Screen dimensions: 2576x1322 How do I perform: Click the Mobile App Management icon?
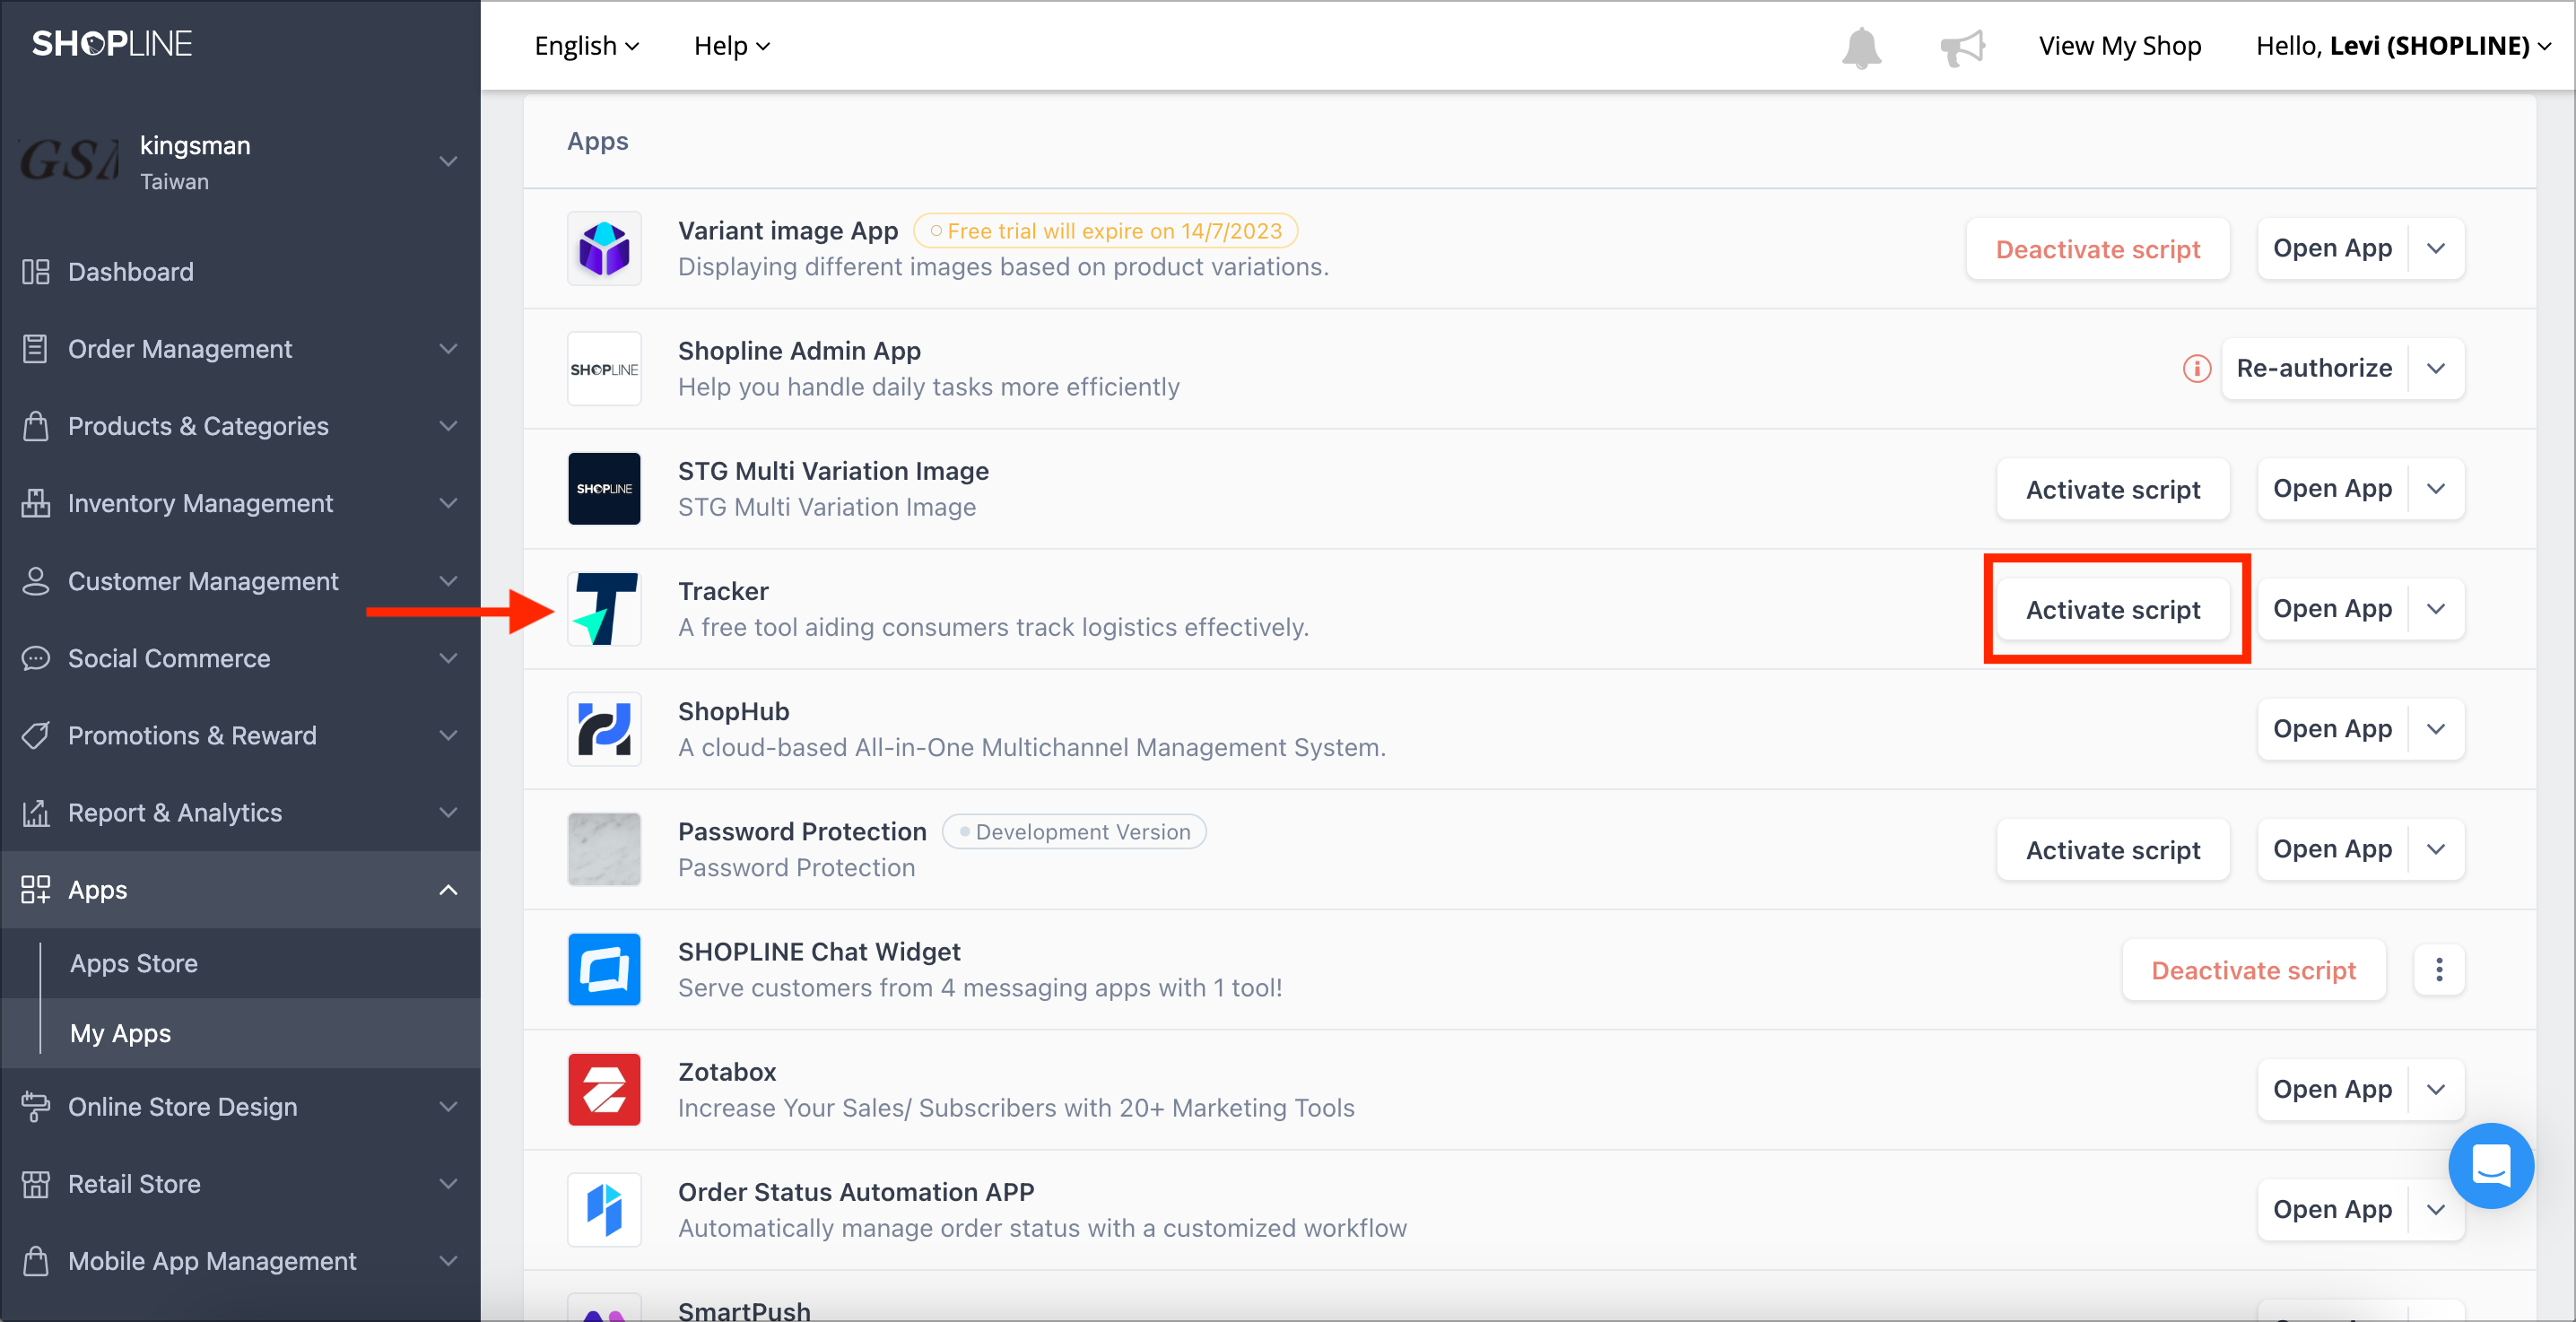[x=36, y=1260]
